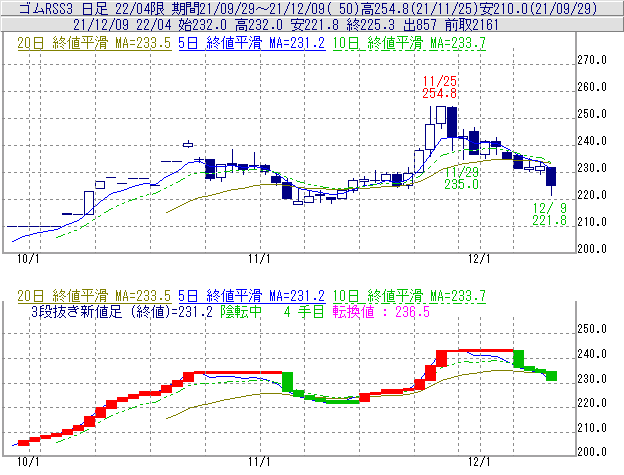Viewport: 624px width, 475px height.
Task: Select the 10-day MA=233.7 legend in upper chart
Action: [409, 43]
